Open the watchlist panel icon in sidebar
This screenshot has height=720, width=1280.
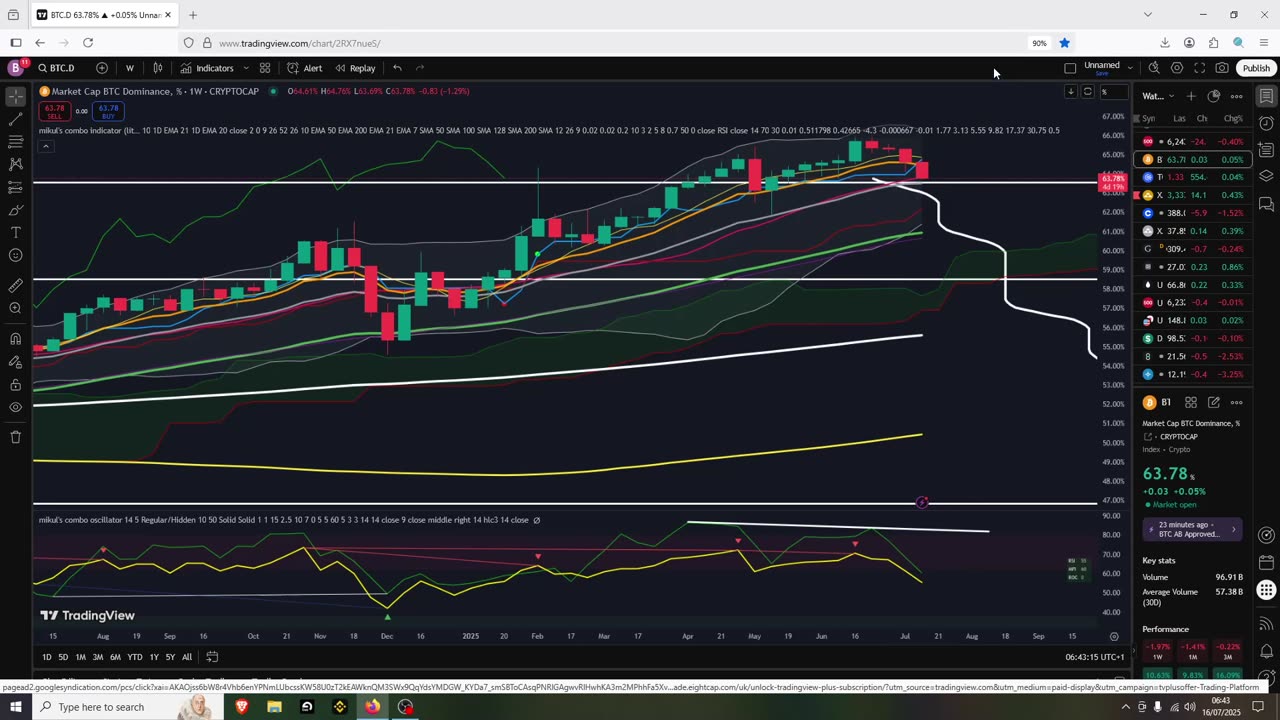[1266, 96]
